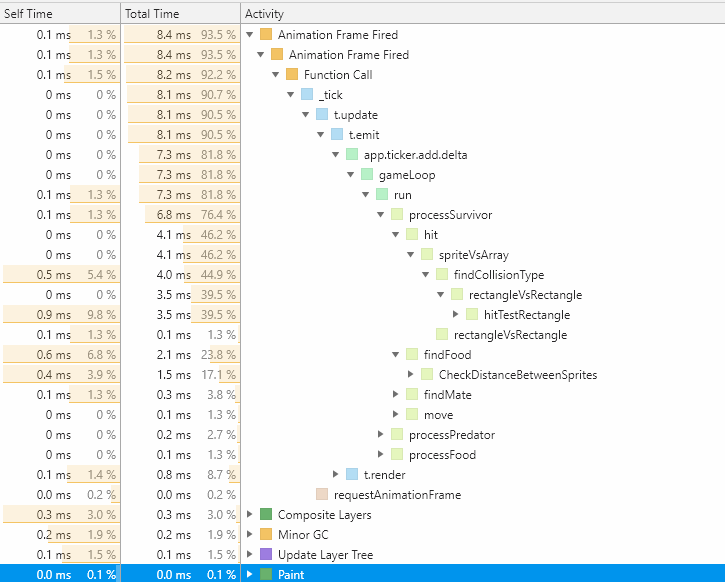Click the blue icon beside t.render

point(351,475)
